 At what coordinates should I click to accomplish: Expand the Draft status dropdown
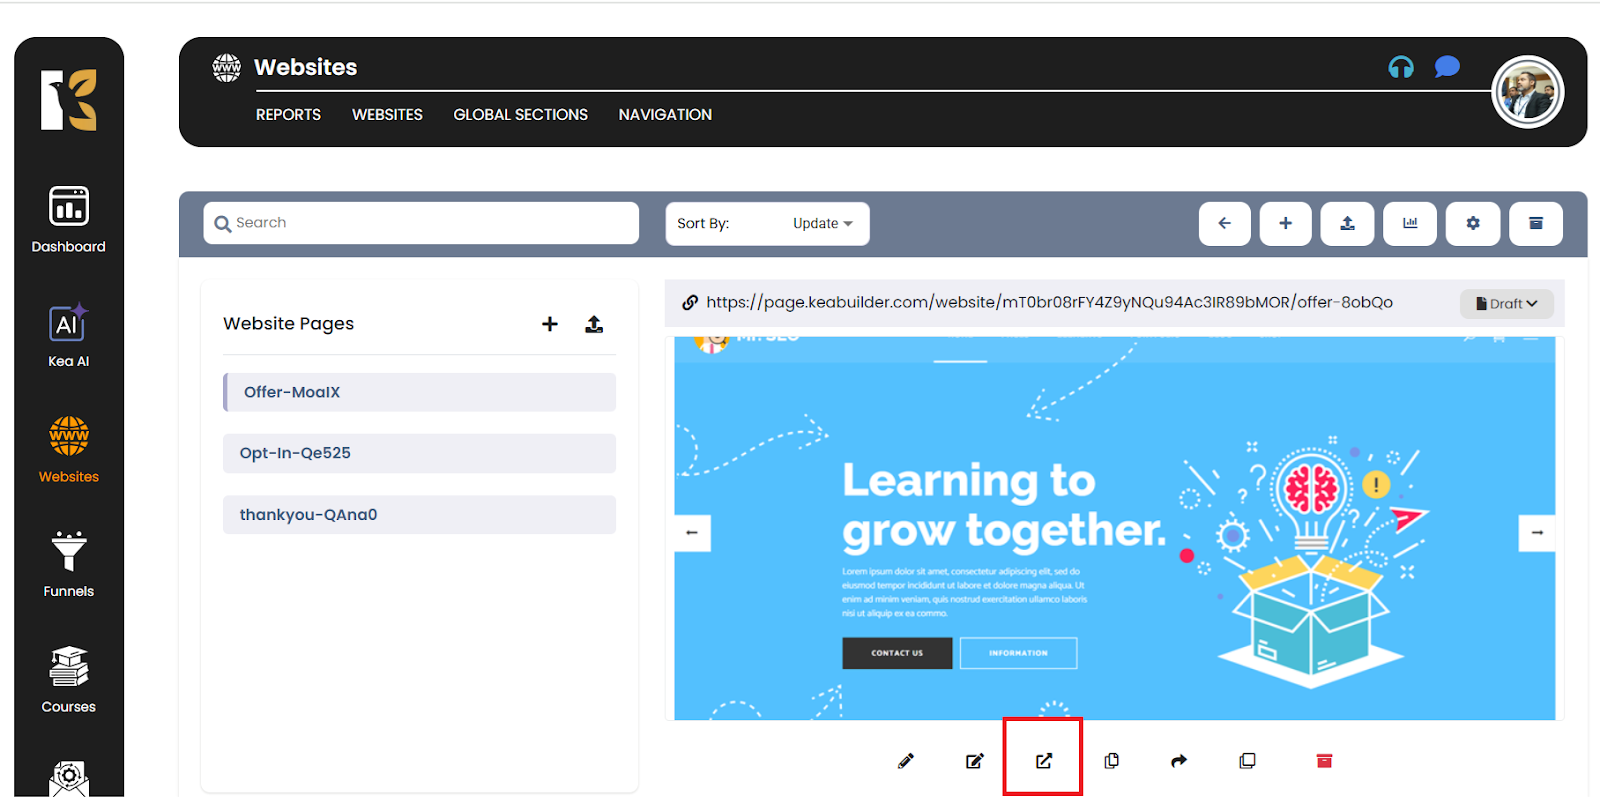click(x=1507, y=304)
